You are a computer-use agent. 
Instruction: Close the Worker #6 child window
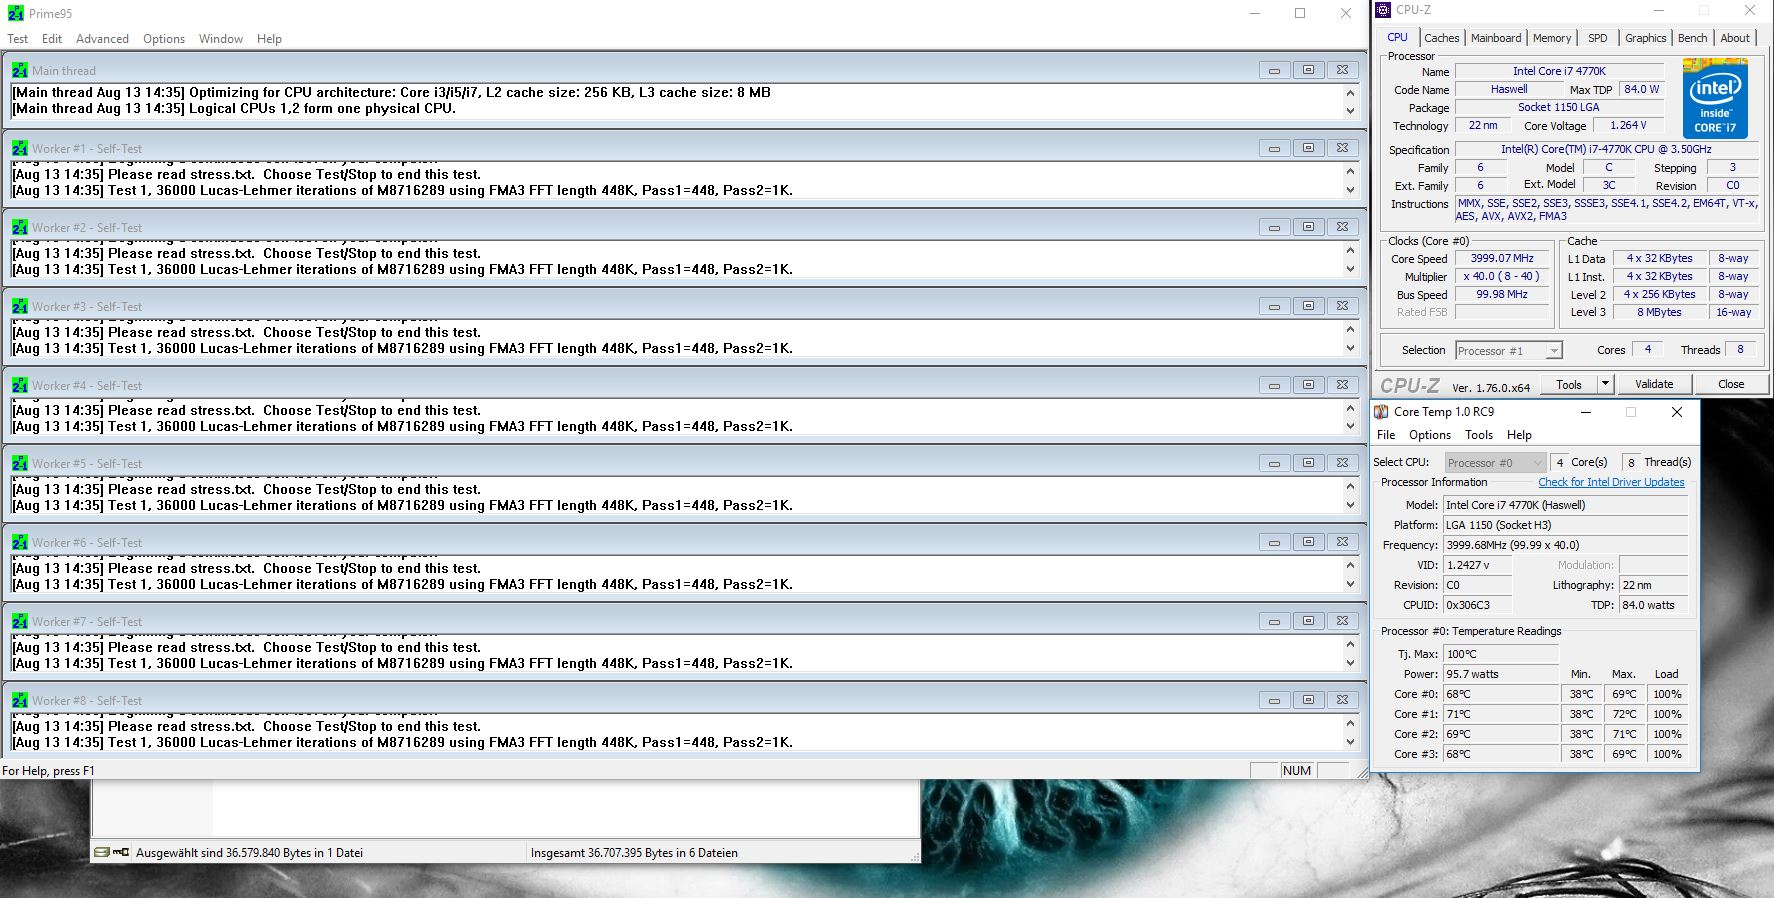1342,542
